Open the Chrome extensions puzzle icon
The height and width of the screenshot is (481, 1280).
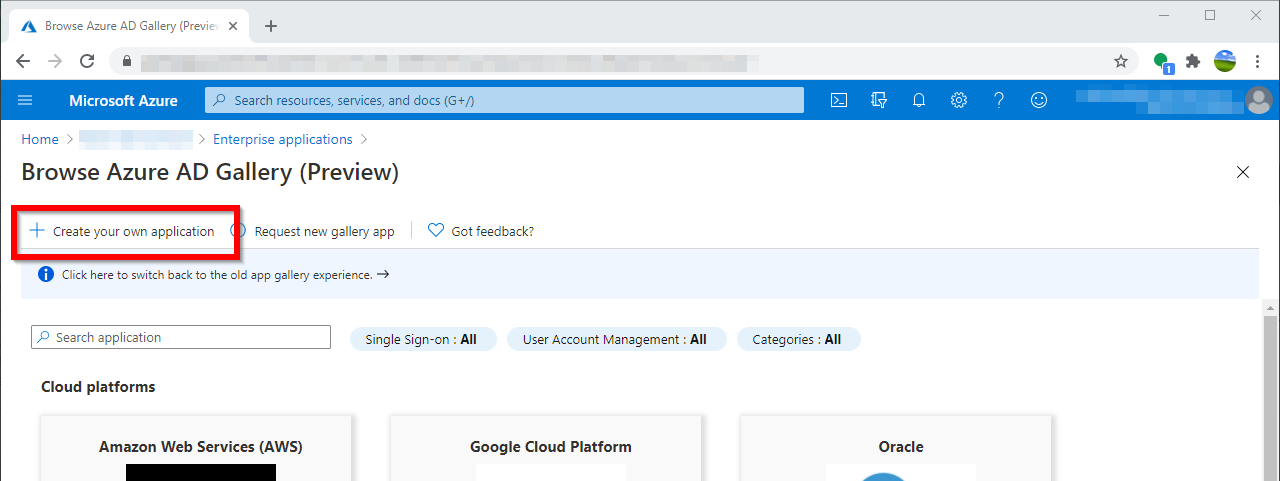coord(1193,61)
